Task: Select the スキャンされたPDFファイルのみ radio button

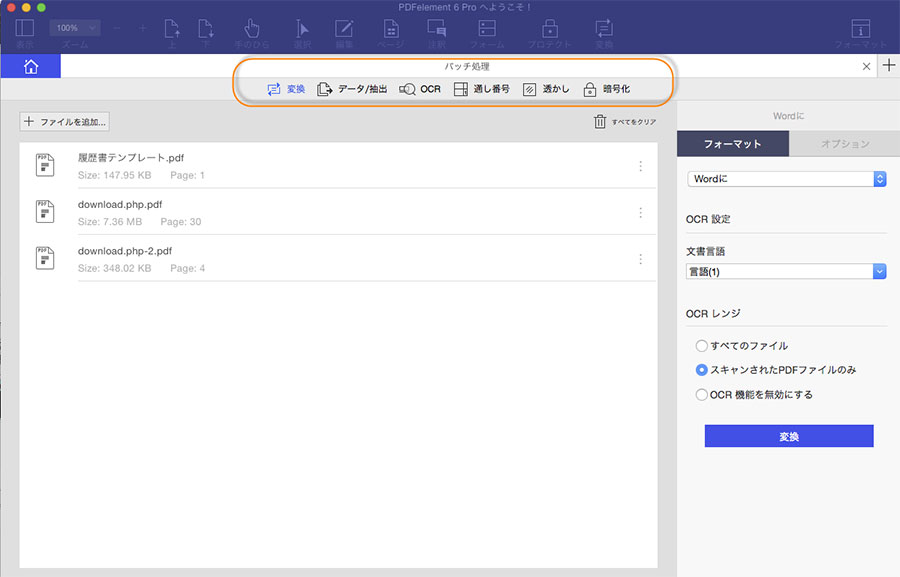Action: (701, 370)
